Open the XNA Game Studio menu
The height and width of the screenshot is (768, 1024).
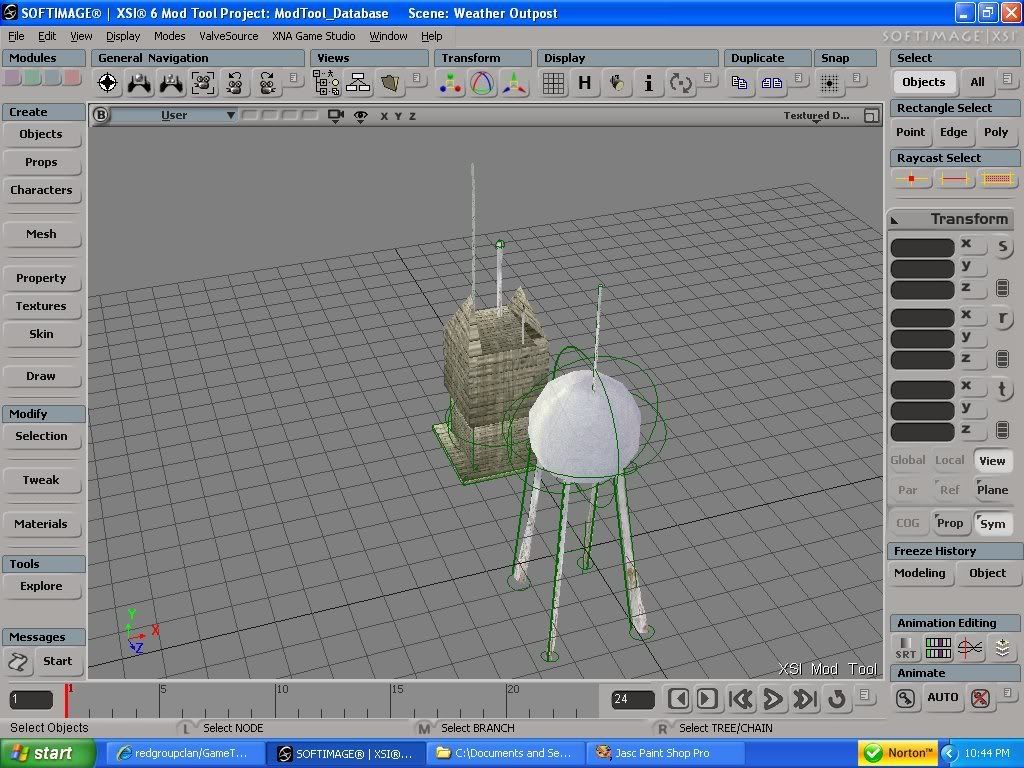313,36
